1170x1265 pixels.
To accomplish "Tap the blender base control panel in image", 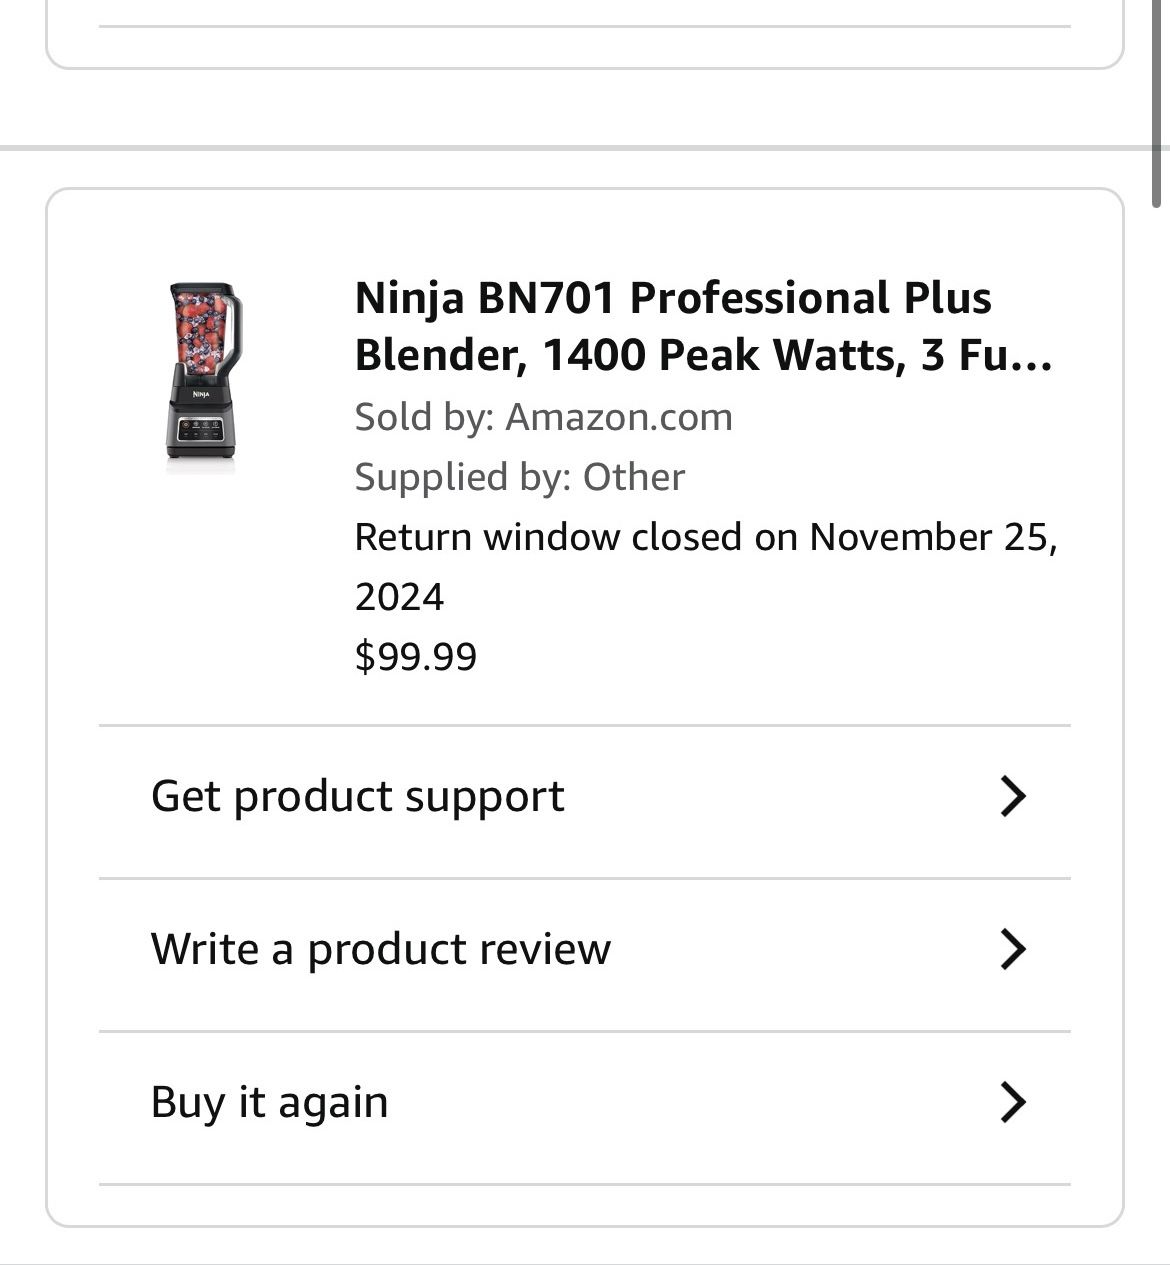I will tap(203, 430).
